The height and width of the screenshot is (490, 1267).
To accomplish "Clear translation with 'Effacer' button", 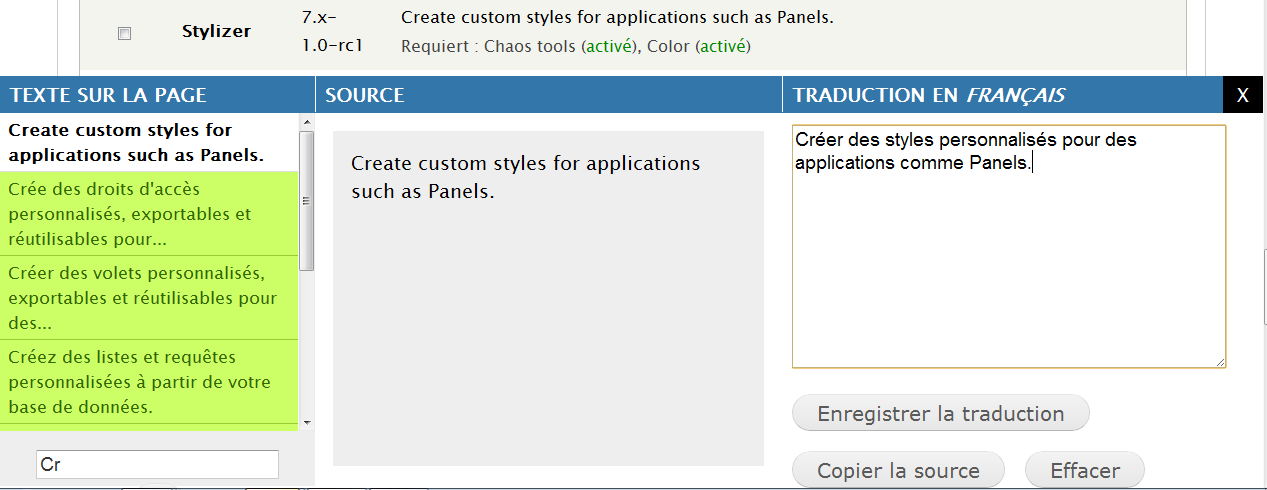I will click(x=1084, y=470).
